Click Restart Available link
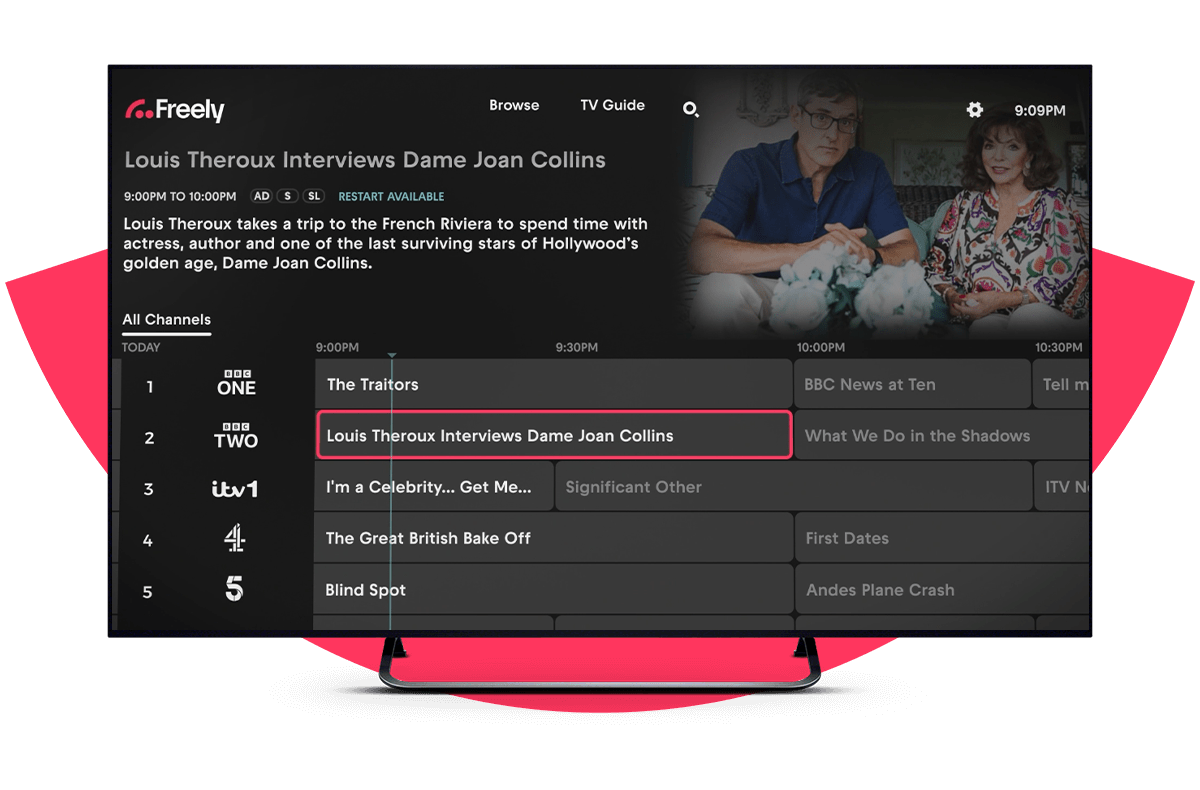The image size is (1200, 790). click(x=391, y=196)
